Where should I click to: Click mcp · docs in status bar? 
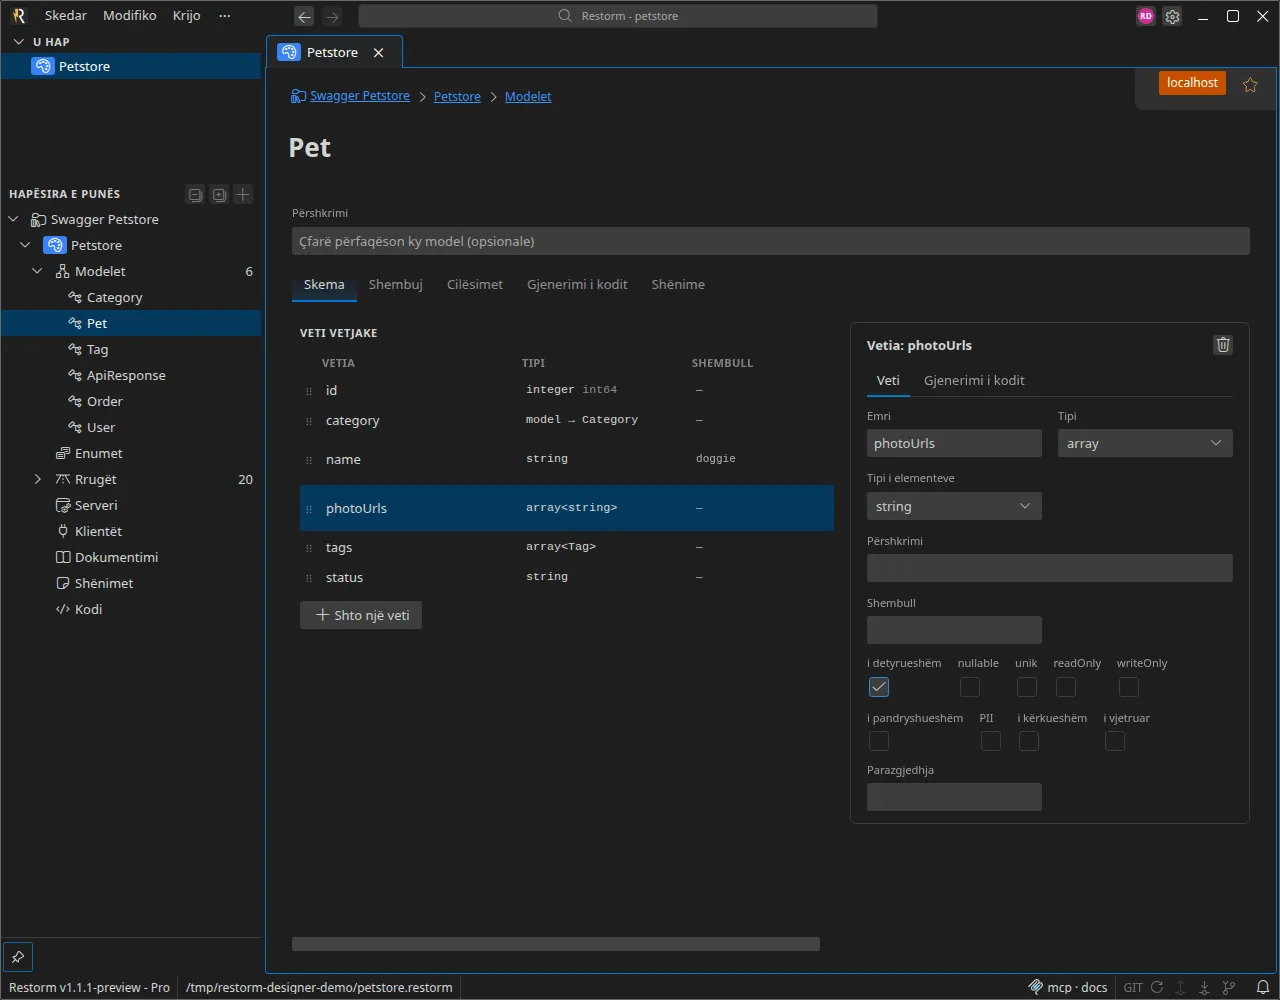coord(1069,987)
